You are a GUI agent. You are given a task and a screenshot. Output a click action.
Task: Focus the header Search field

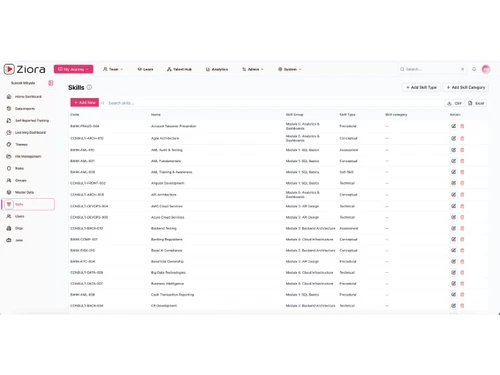[x=432, y=69]
